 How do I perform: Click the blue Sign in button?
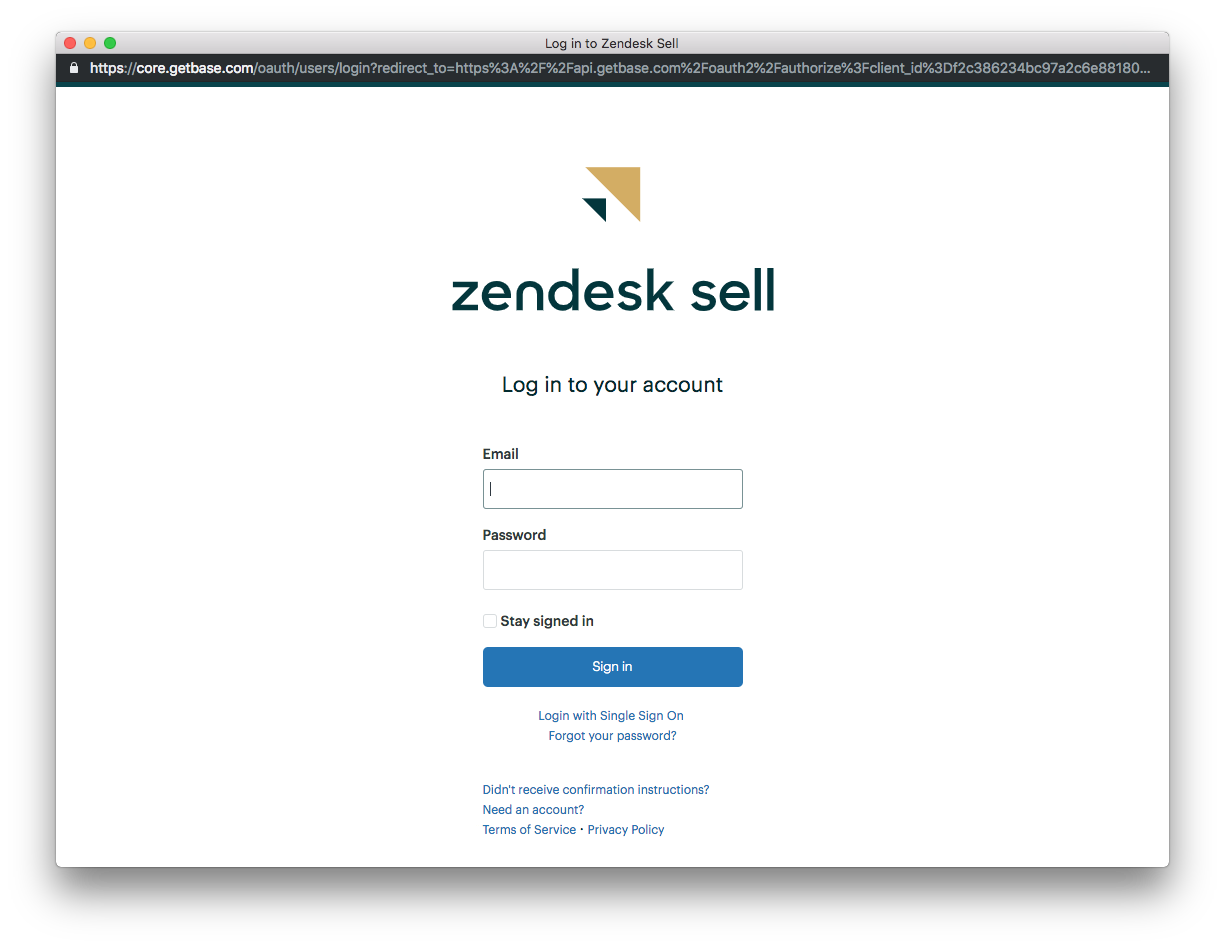pos(613,667)
